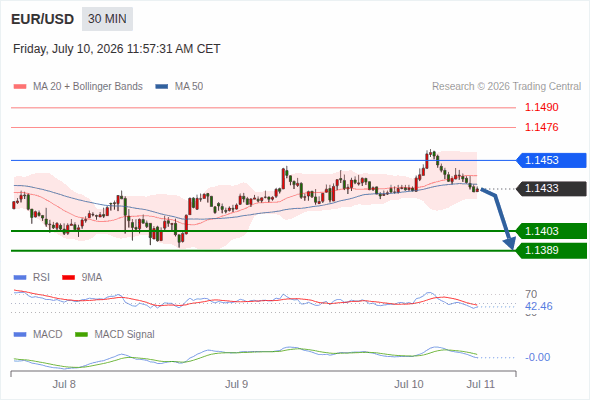Toggle the MACD Signal legend swatch

pyautogui.click(x=81, y=335)
